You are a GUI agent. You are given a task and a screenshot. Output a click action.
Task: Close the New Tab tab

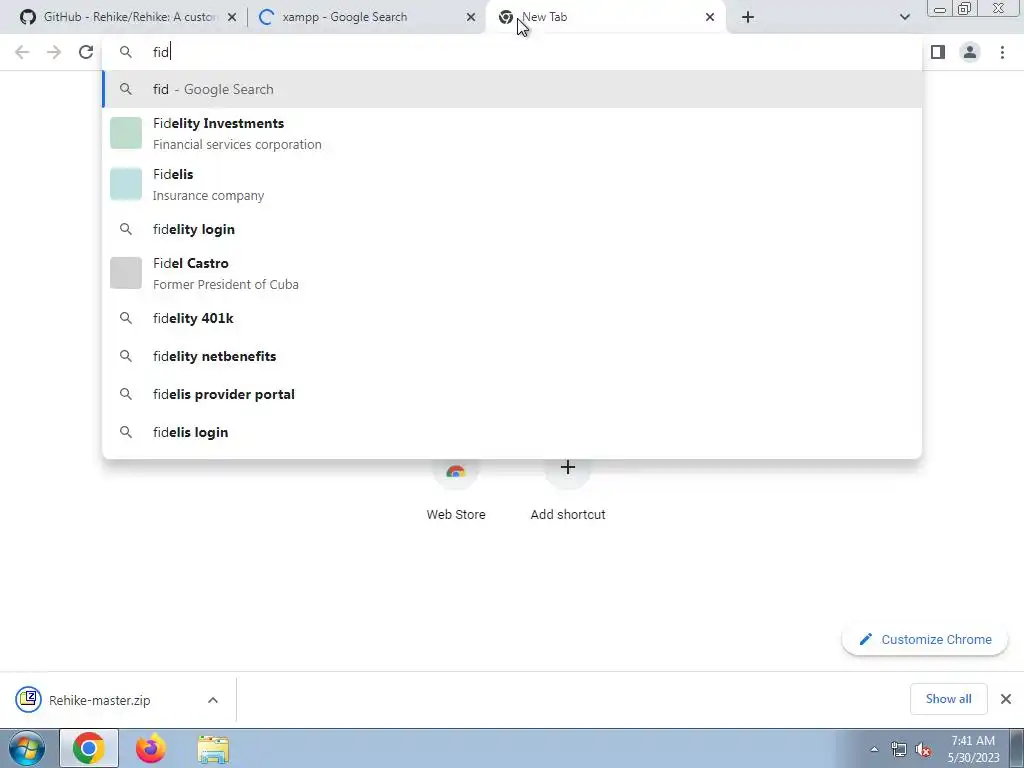pyautogui.click(x=710, y=17)
